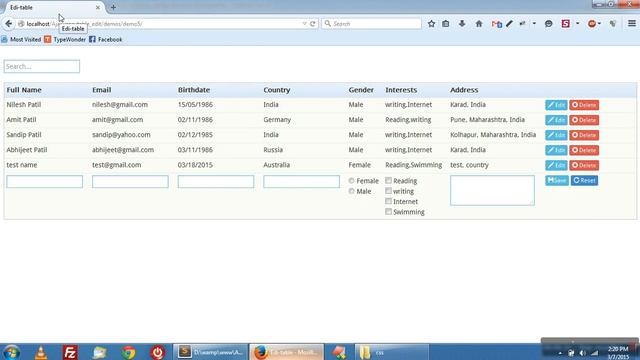
Task: Click the new row Address textarea
Action: (492, 190)
